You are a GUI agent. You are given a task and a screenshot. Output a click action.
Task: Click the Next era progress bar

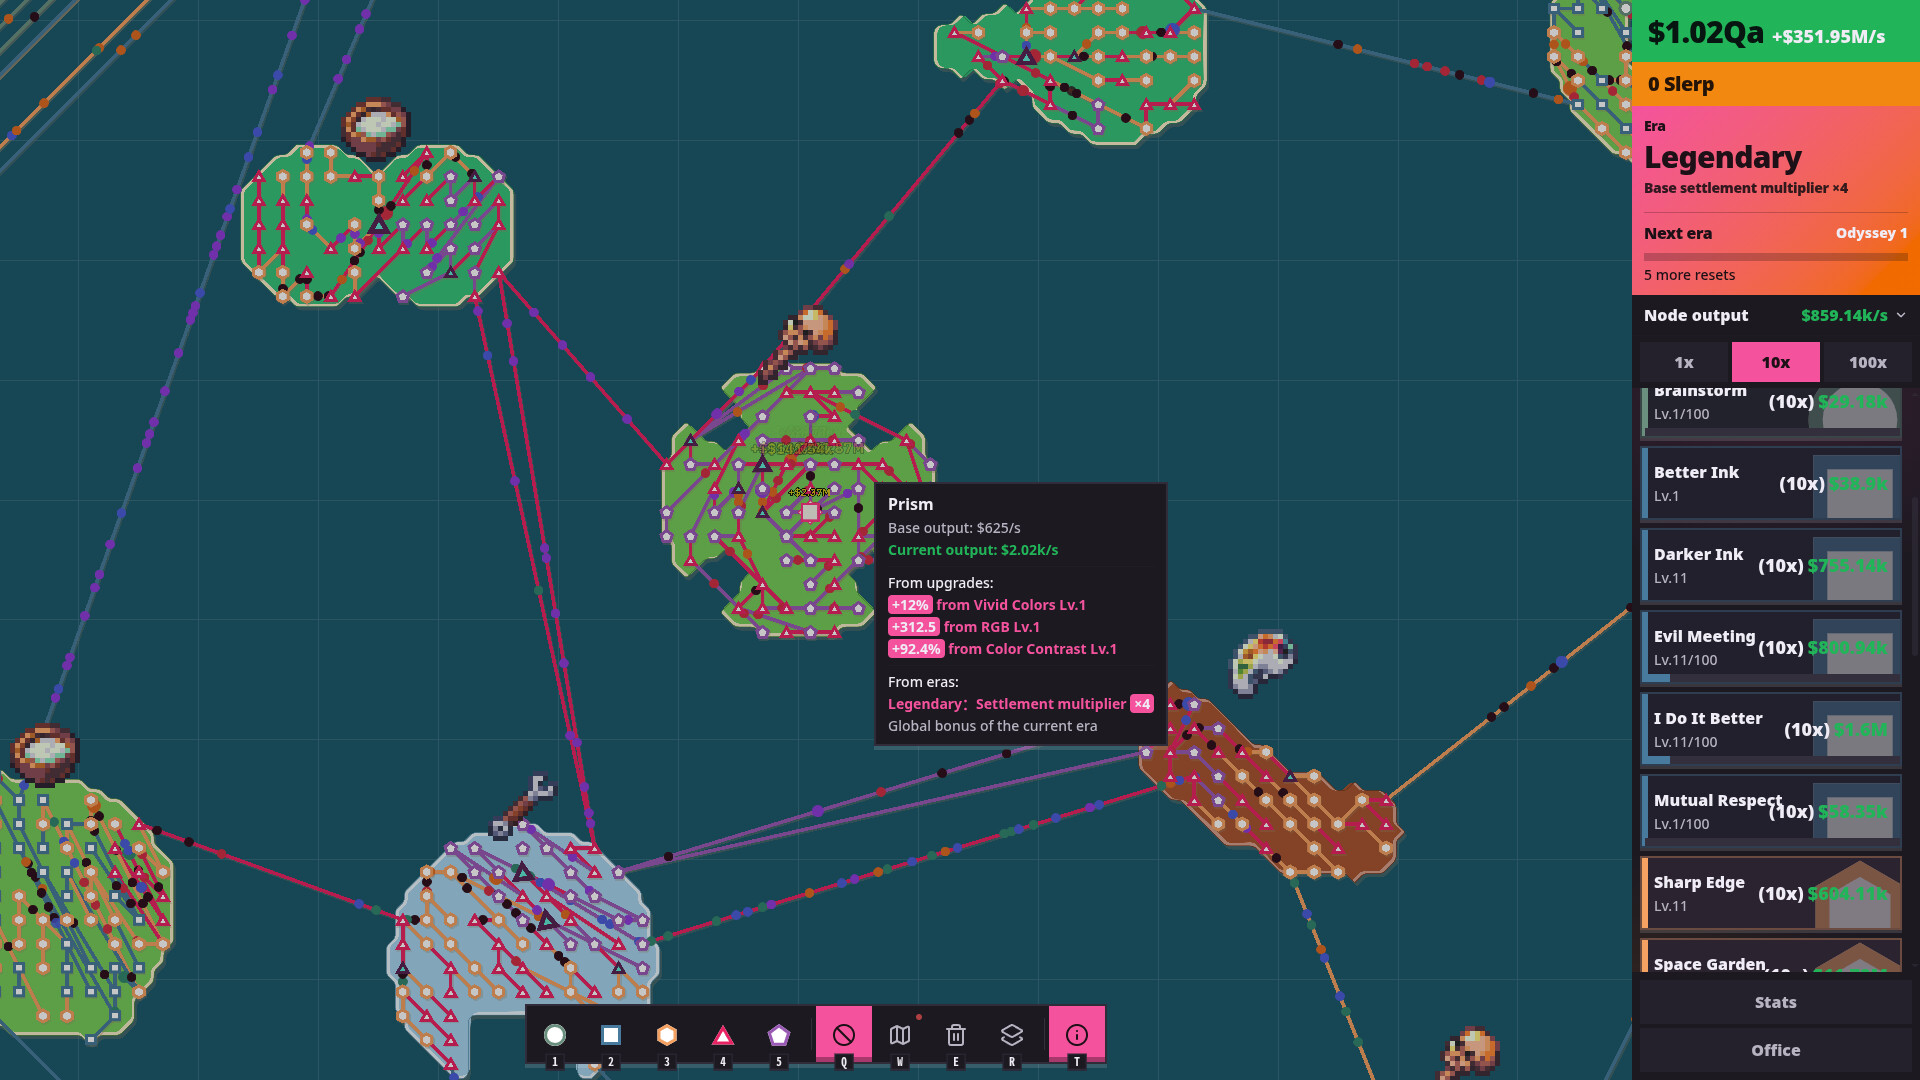(1776, 257)
